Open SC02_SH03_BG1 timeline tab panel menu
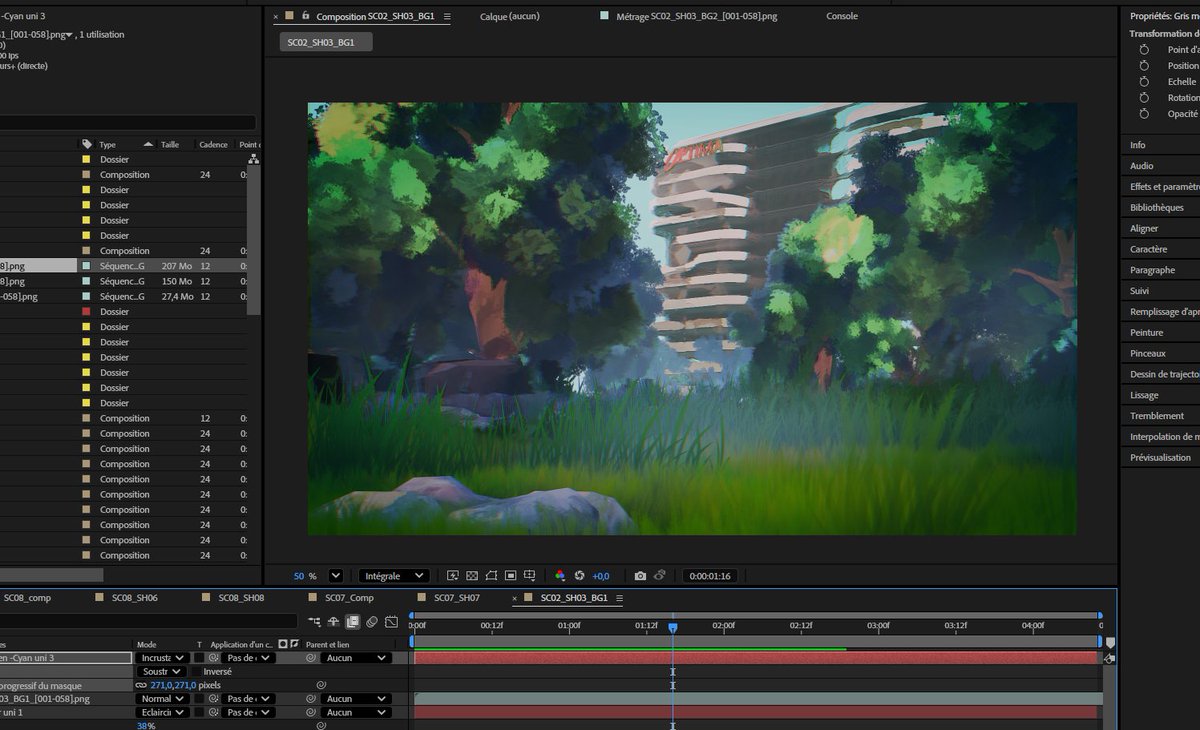The height and width of the screenshot is (730, 1200). (619, 598)
